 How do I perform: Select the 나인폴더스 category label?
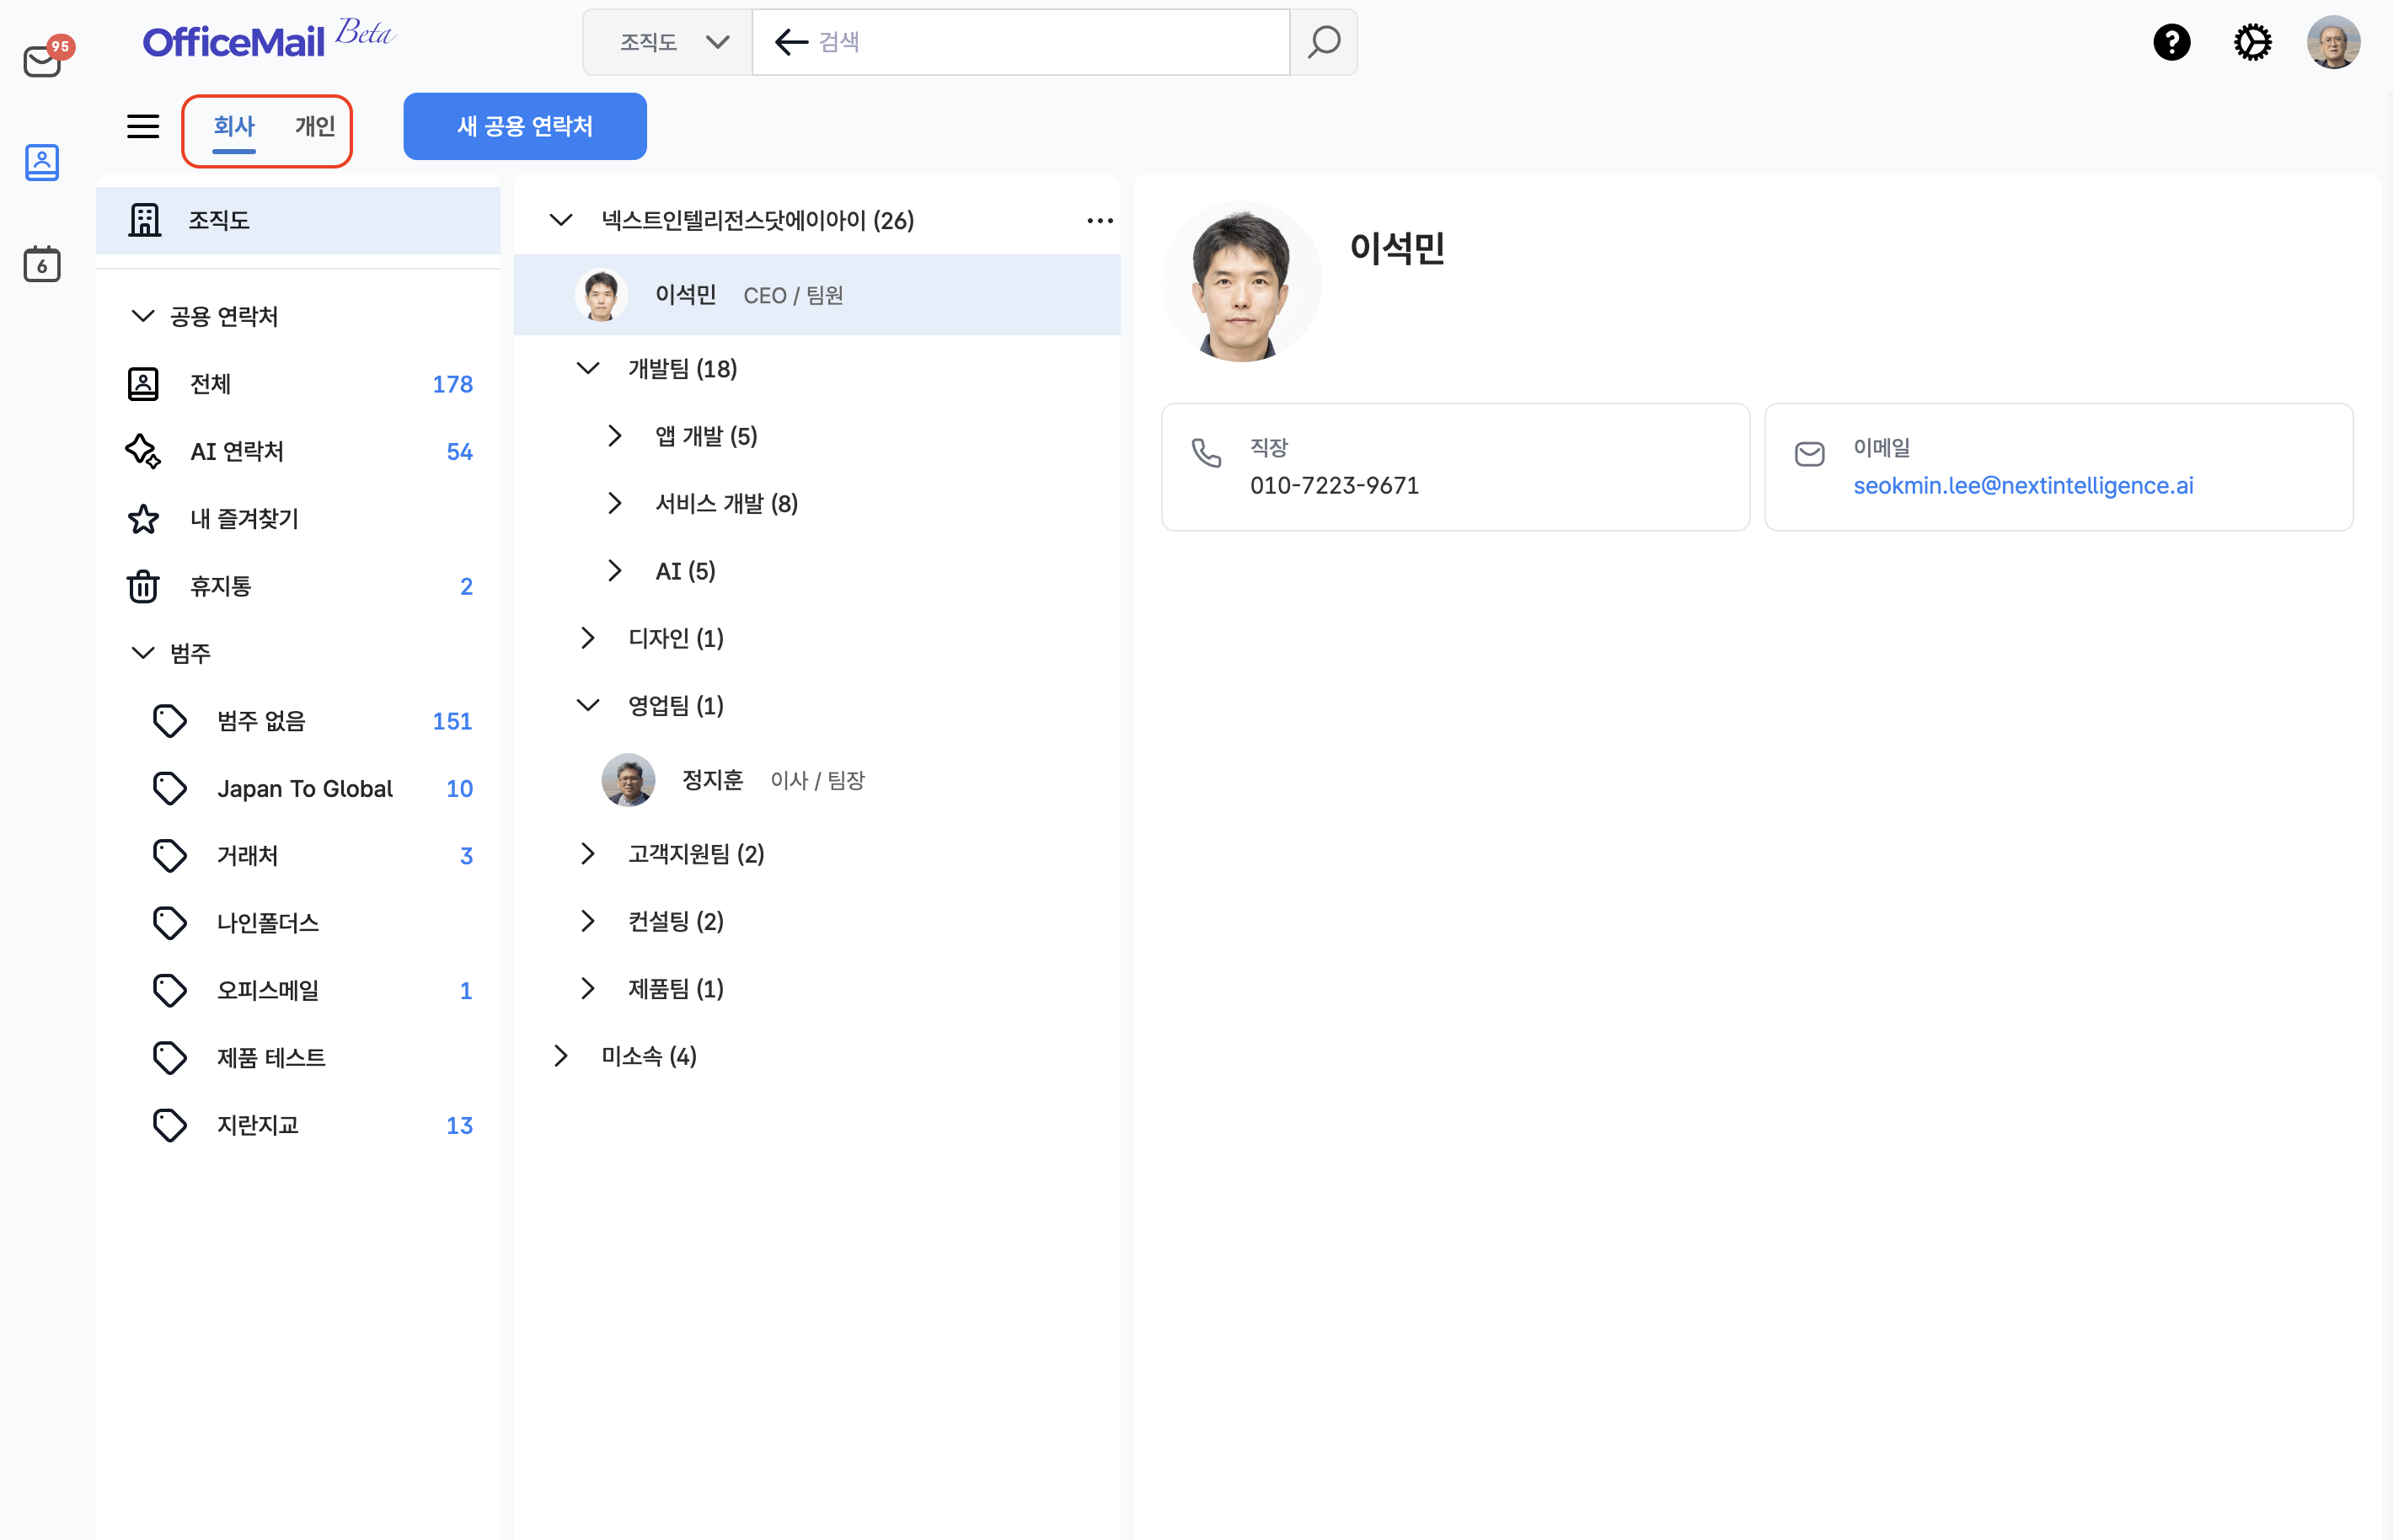tap(268, 923)
